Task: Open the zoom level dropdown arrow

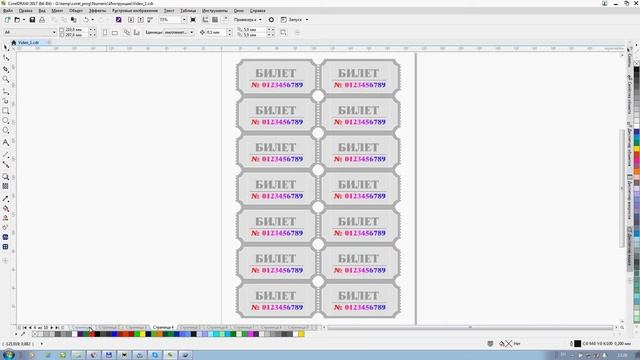Action: click(x=184, y=20)
